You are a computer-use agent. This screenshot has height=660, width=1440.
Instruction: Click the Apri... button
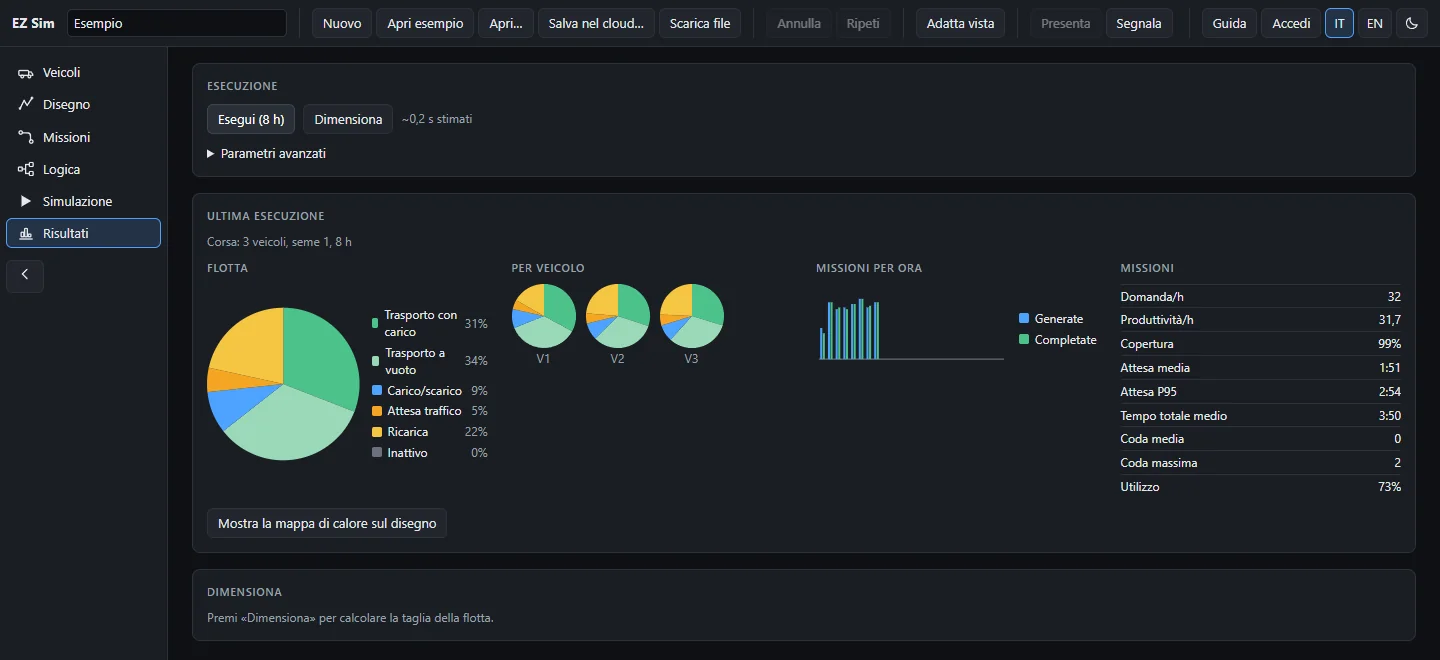pos(506,23)
